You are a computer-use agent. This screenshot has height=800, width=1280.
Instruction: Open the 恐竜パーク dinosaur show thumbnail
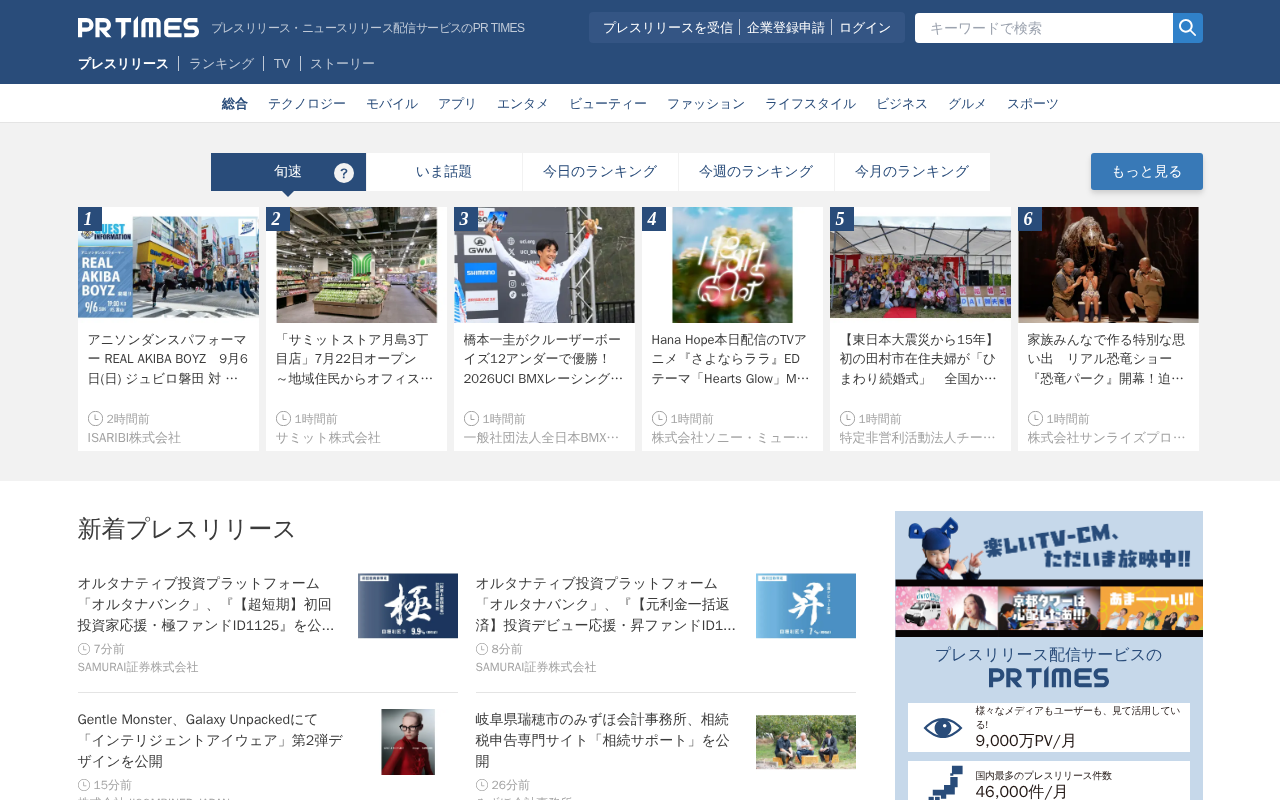1108,265
